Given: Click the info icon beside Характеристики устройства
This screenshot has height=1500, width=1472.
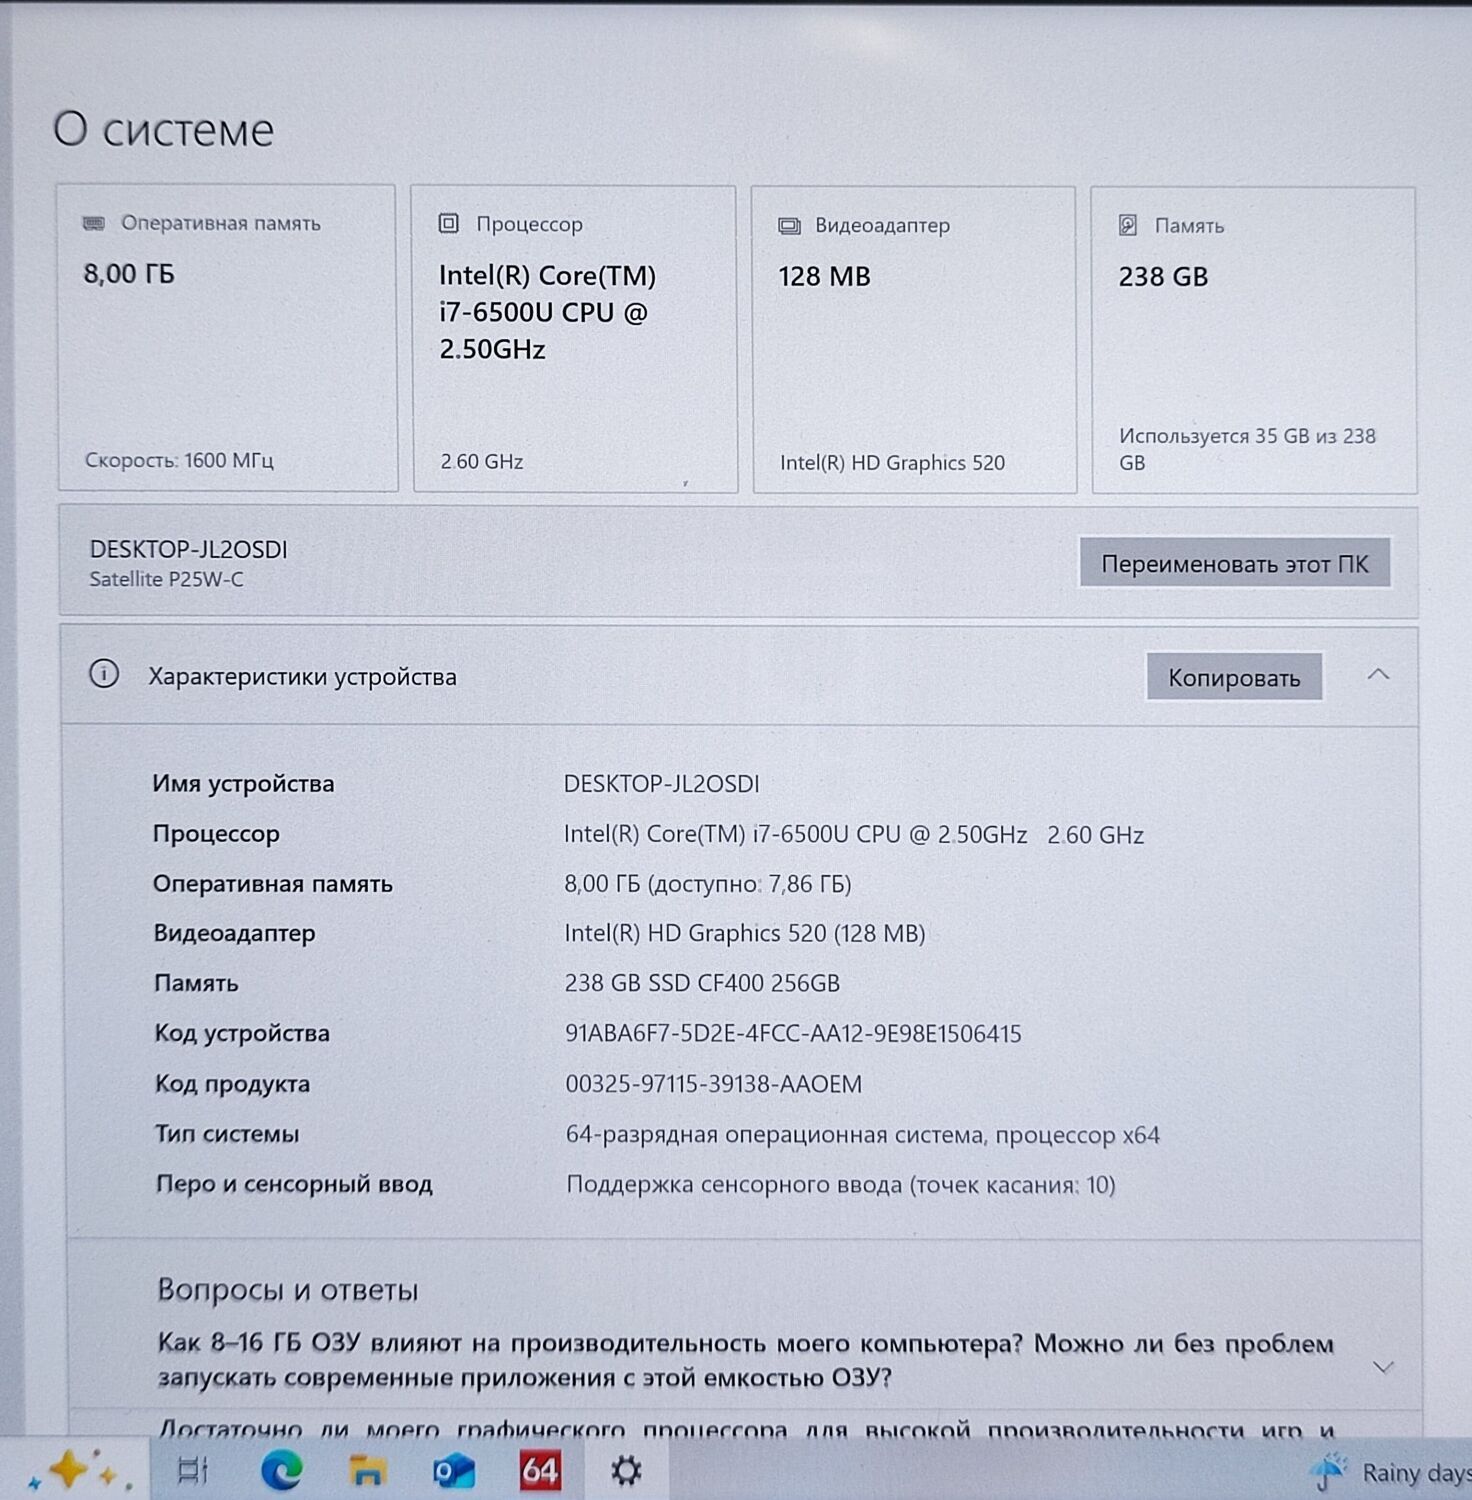Looking at the screenshot, I should (x=104, y=675).
